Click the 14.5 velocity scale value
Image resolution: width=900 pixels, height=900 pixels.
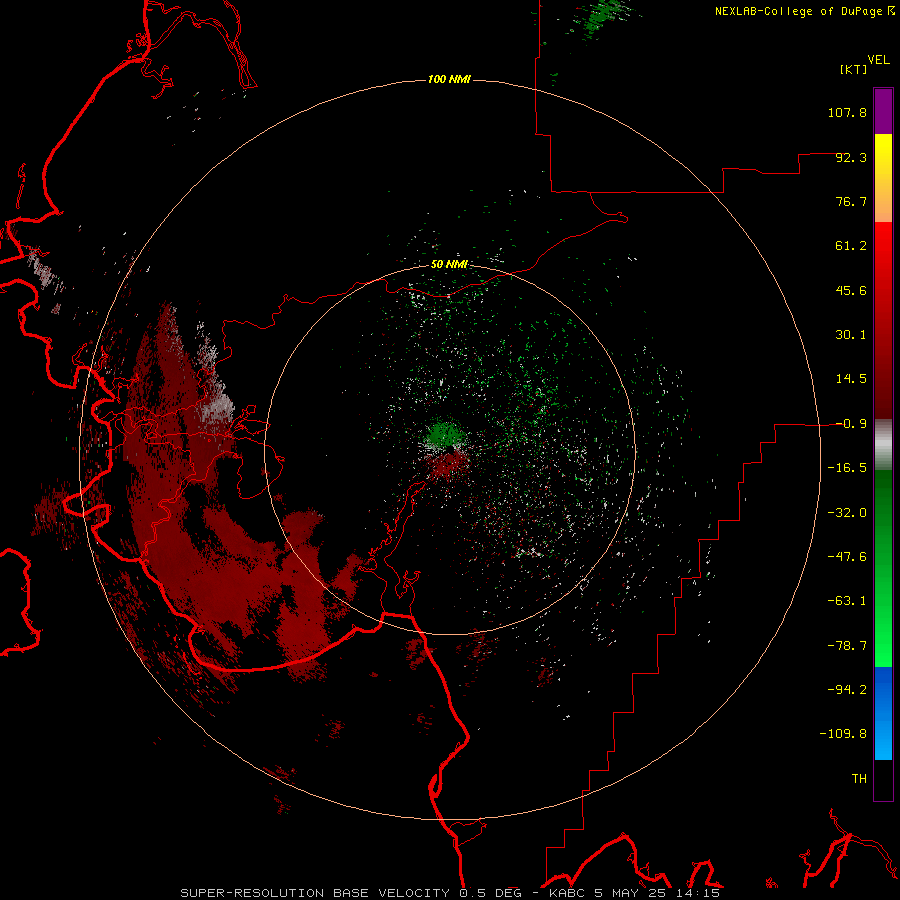[x=851, y=379]
